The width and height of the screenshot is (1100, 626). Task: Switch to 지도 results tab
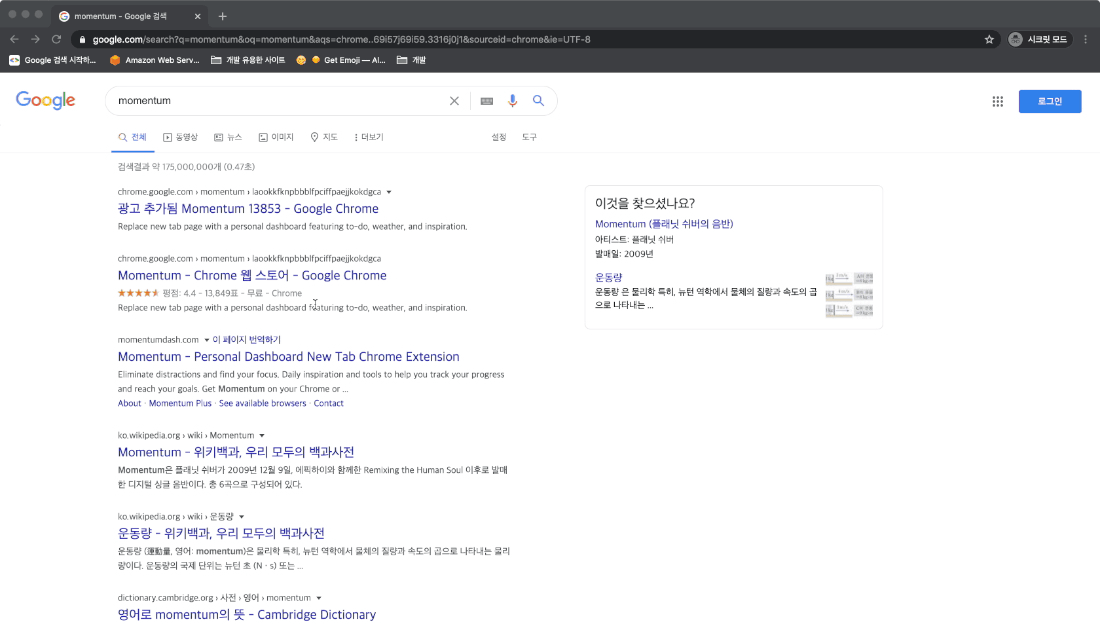coord(324,138)
